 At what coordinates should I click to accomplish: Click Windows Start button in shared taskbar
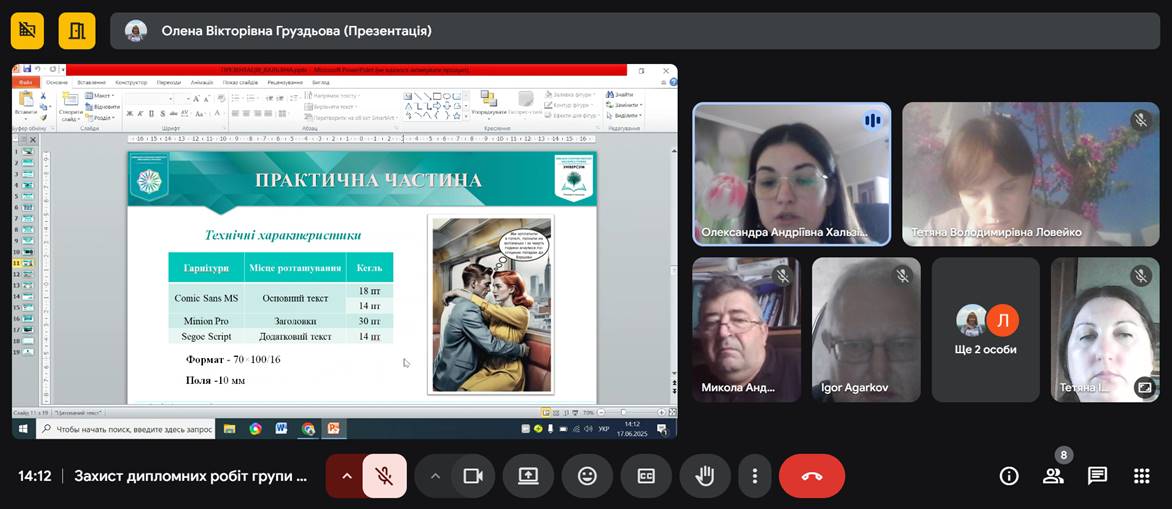23,429
